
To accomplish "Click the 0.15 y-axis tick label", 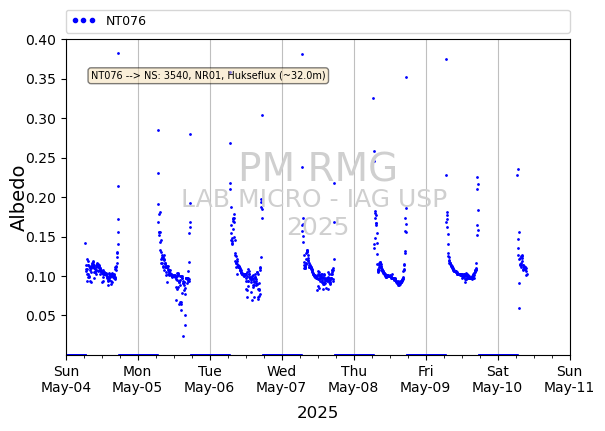I will click(41, 237).
